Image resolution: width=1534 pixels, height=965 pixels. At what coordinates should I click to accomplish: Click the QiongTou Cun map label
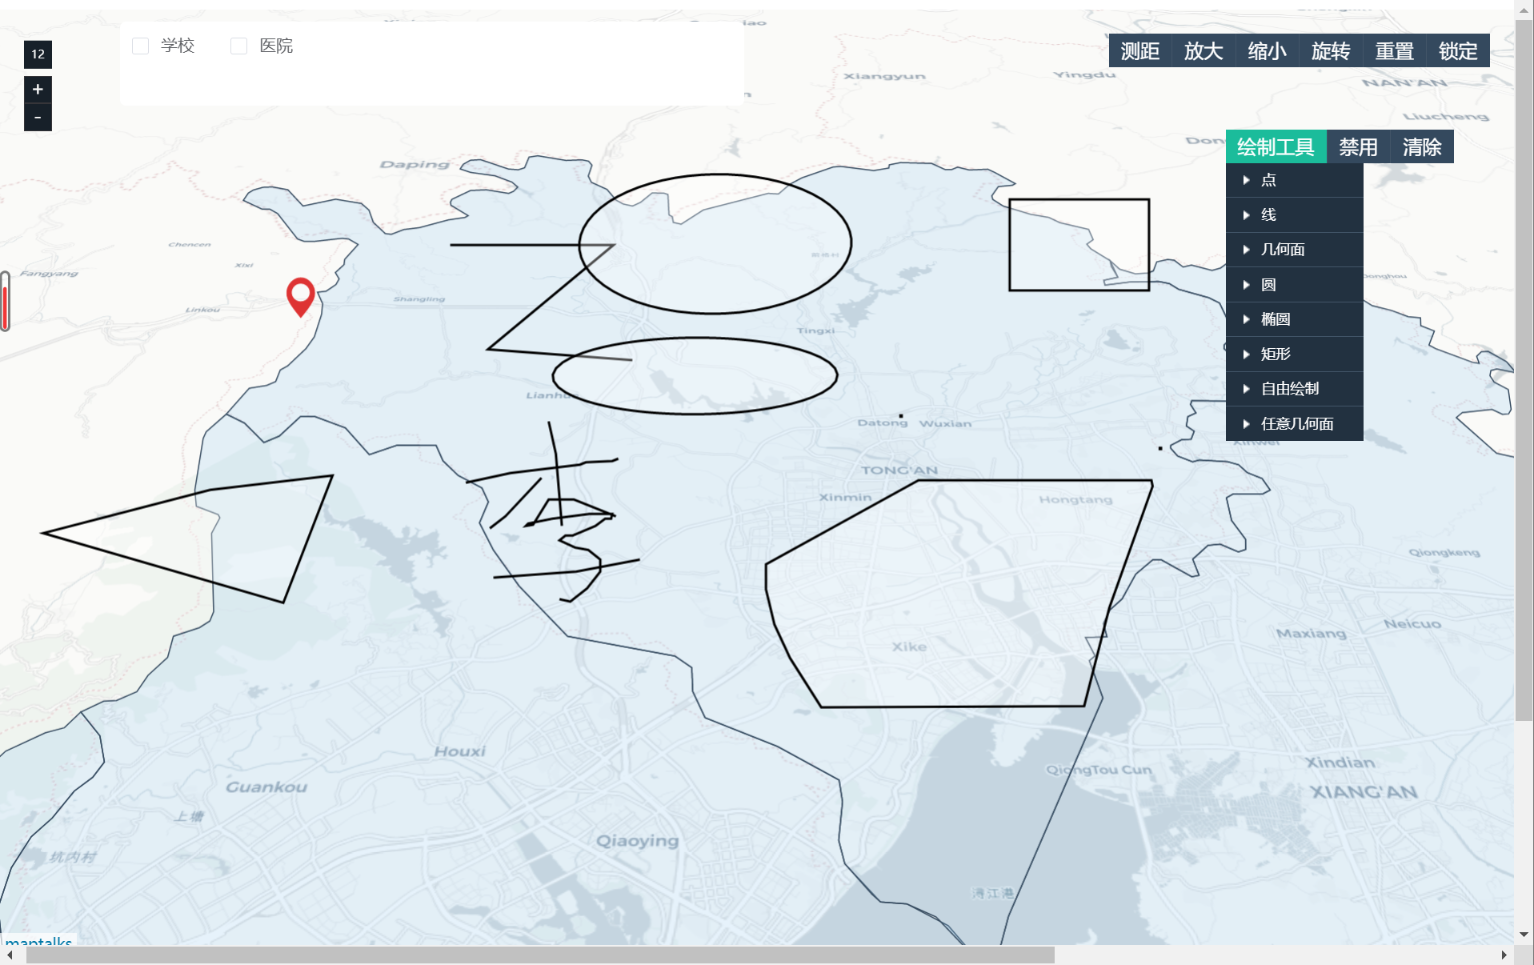pos(1099,770)
